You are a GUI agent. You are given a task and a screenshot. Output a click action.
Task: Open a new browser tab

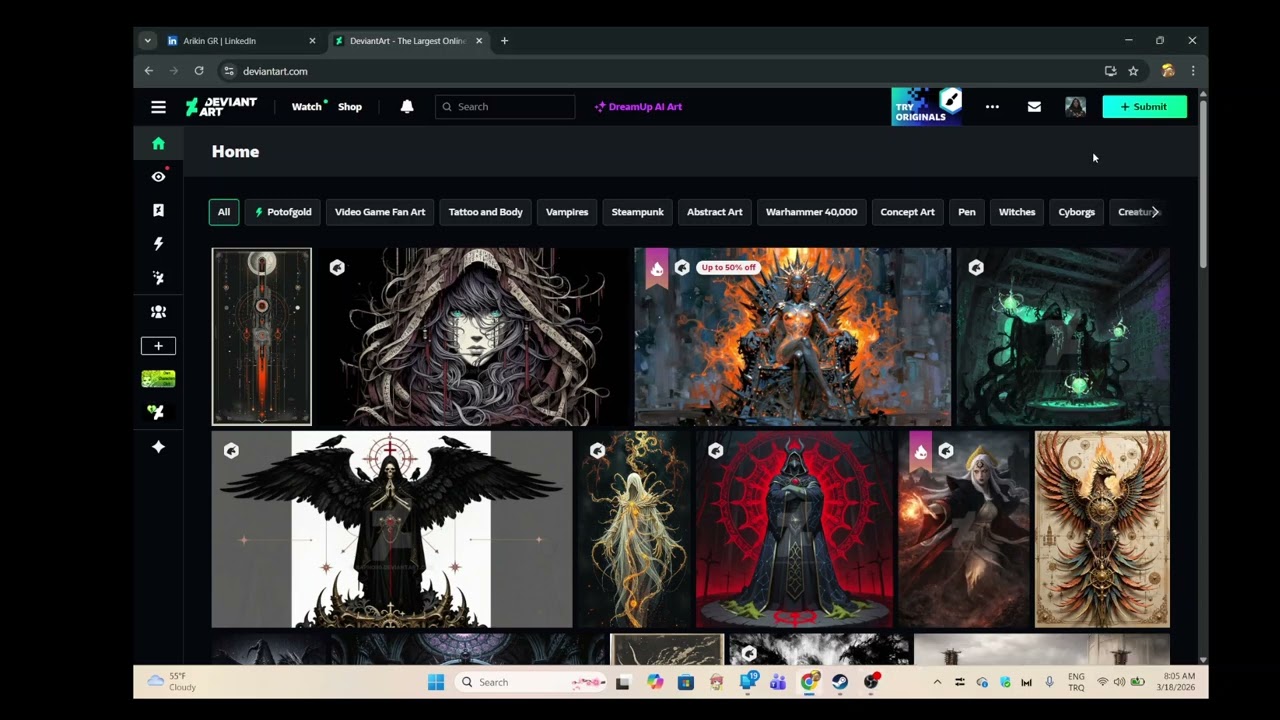coord(504,41)
